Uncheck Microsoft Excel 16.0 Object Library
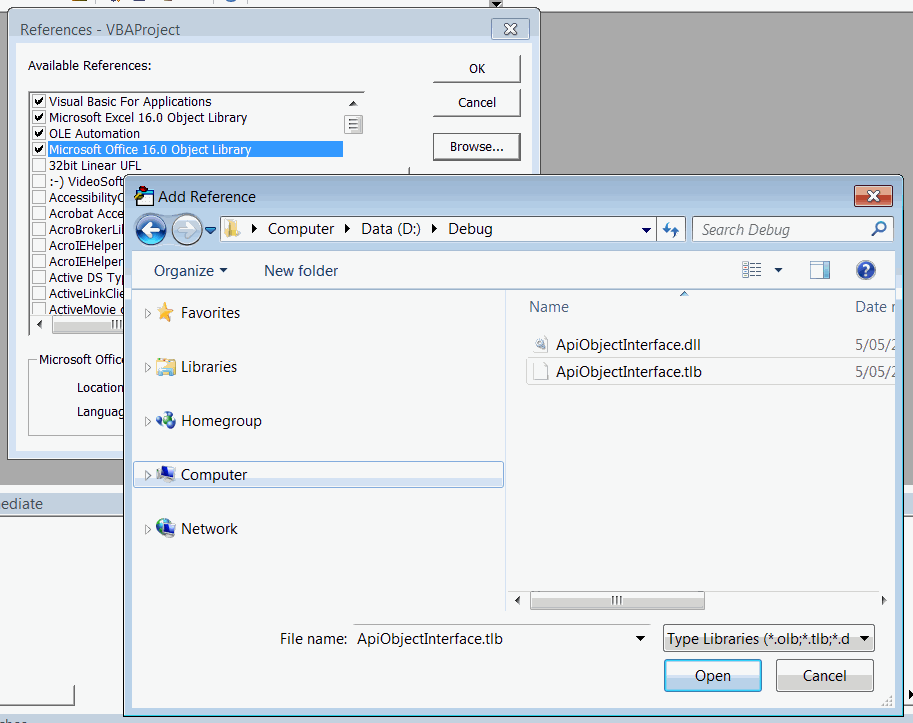The image size is (913, 723). [x=39, y=117]
